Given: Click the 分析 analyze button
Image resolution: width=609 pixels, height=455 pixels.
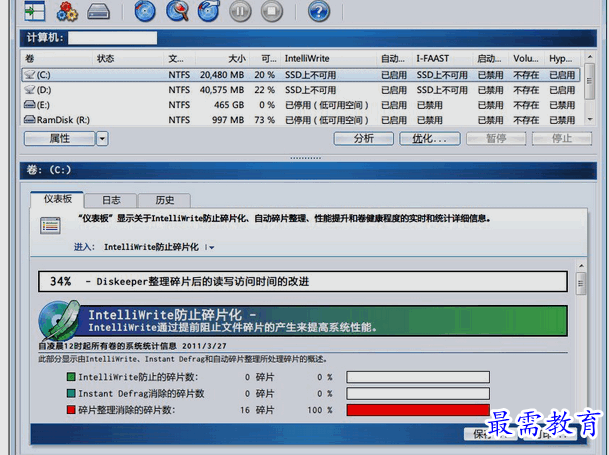Looking at the screenshot, I should pyautogui.click(x=364, y=138).
